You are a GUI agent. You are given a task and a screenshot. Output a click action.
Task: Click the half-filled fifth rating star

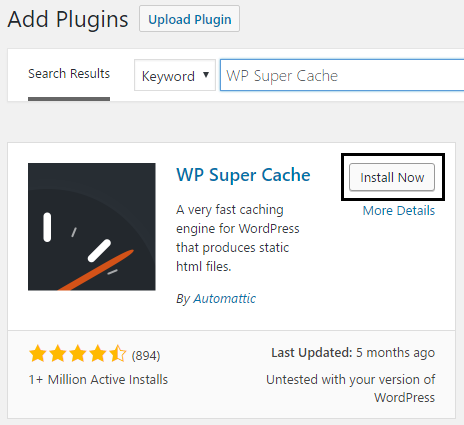118,354
